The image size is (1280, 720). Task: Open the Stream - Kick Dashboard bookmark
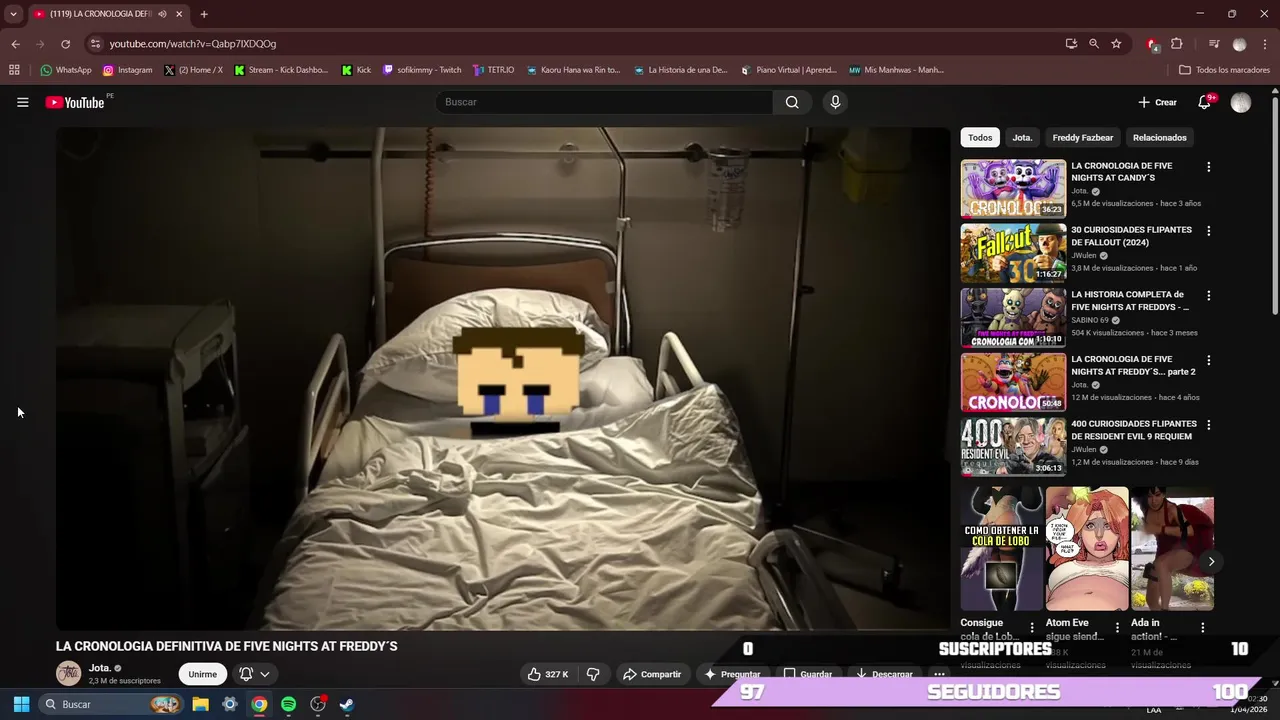(x=281, y=70)
